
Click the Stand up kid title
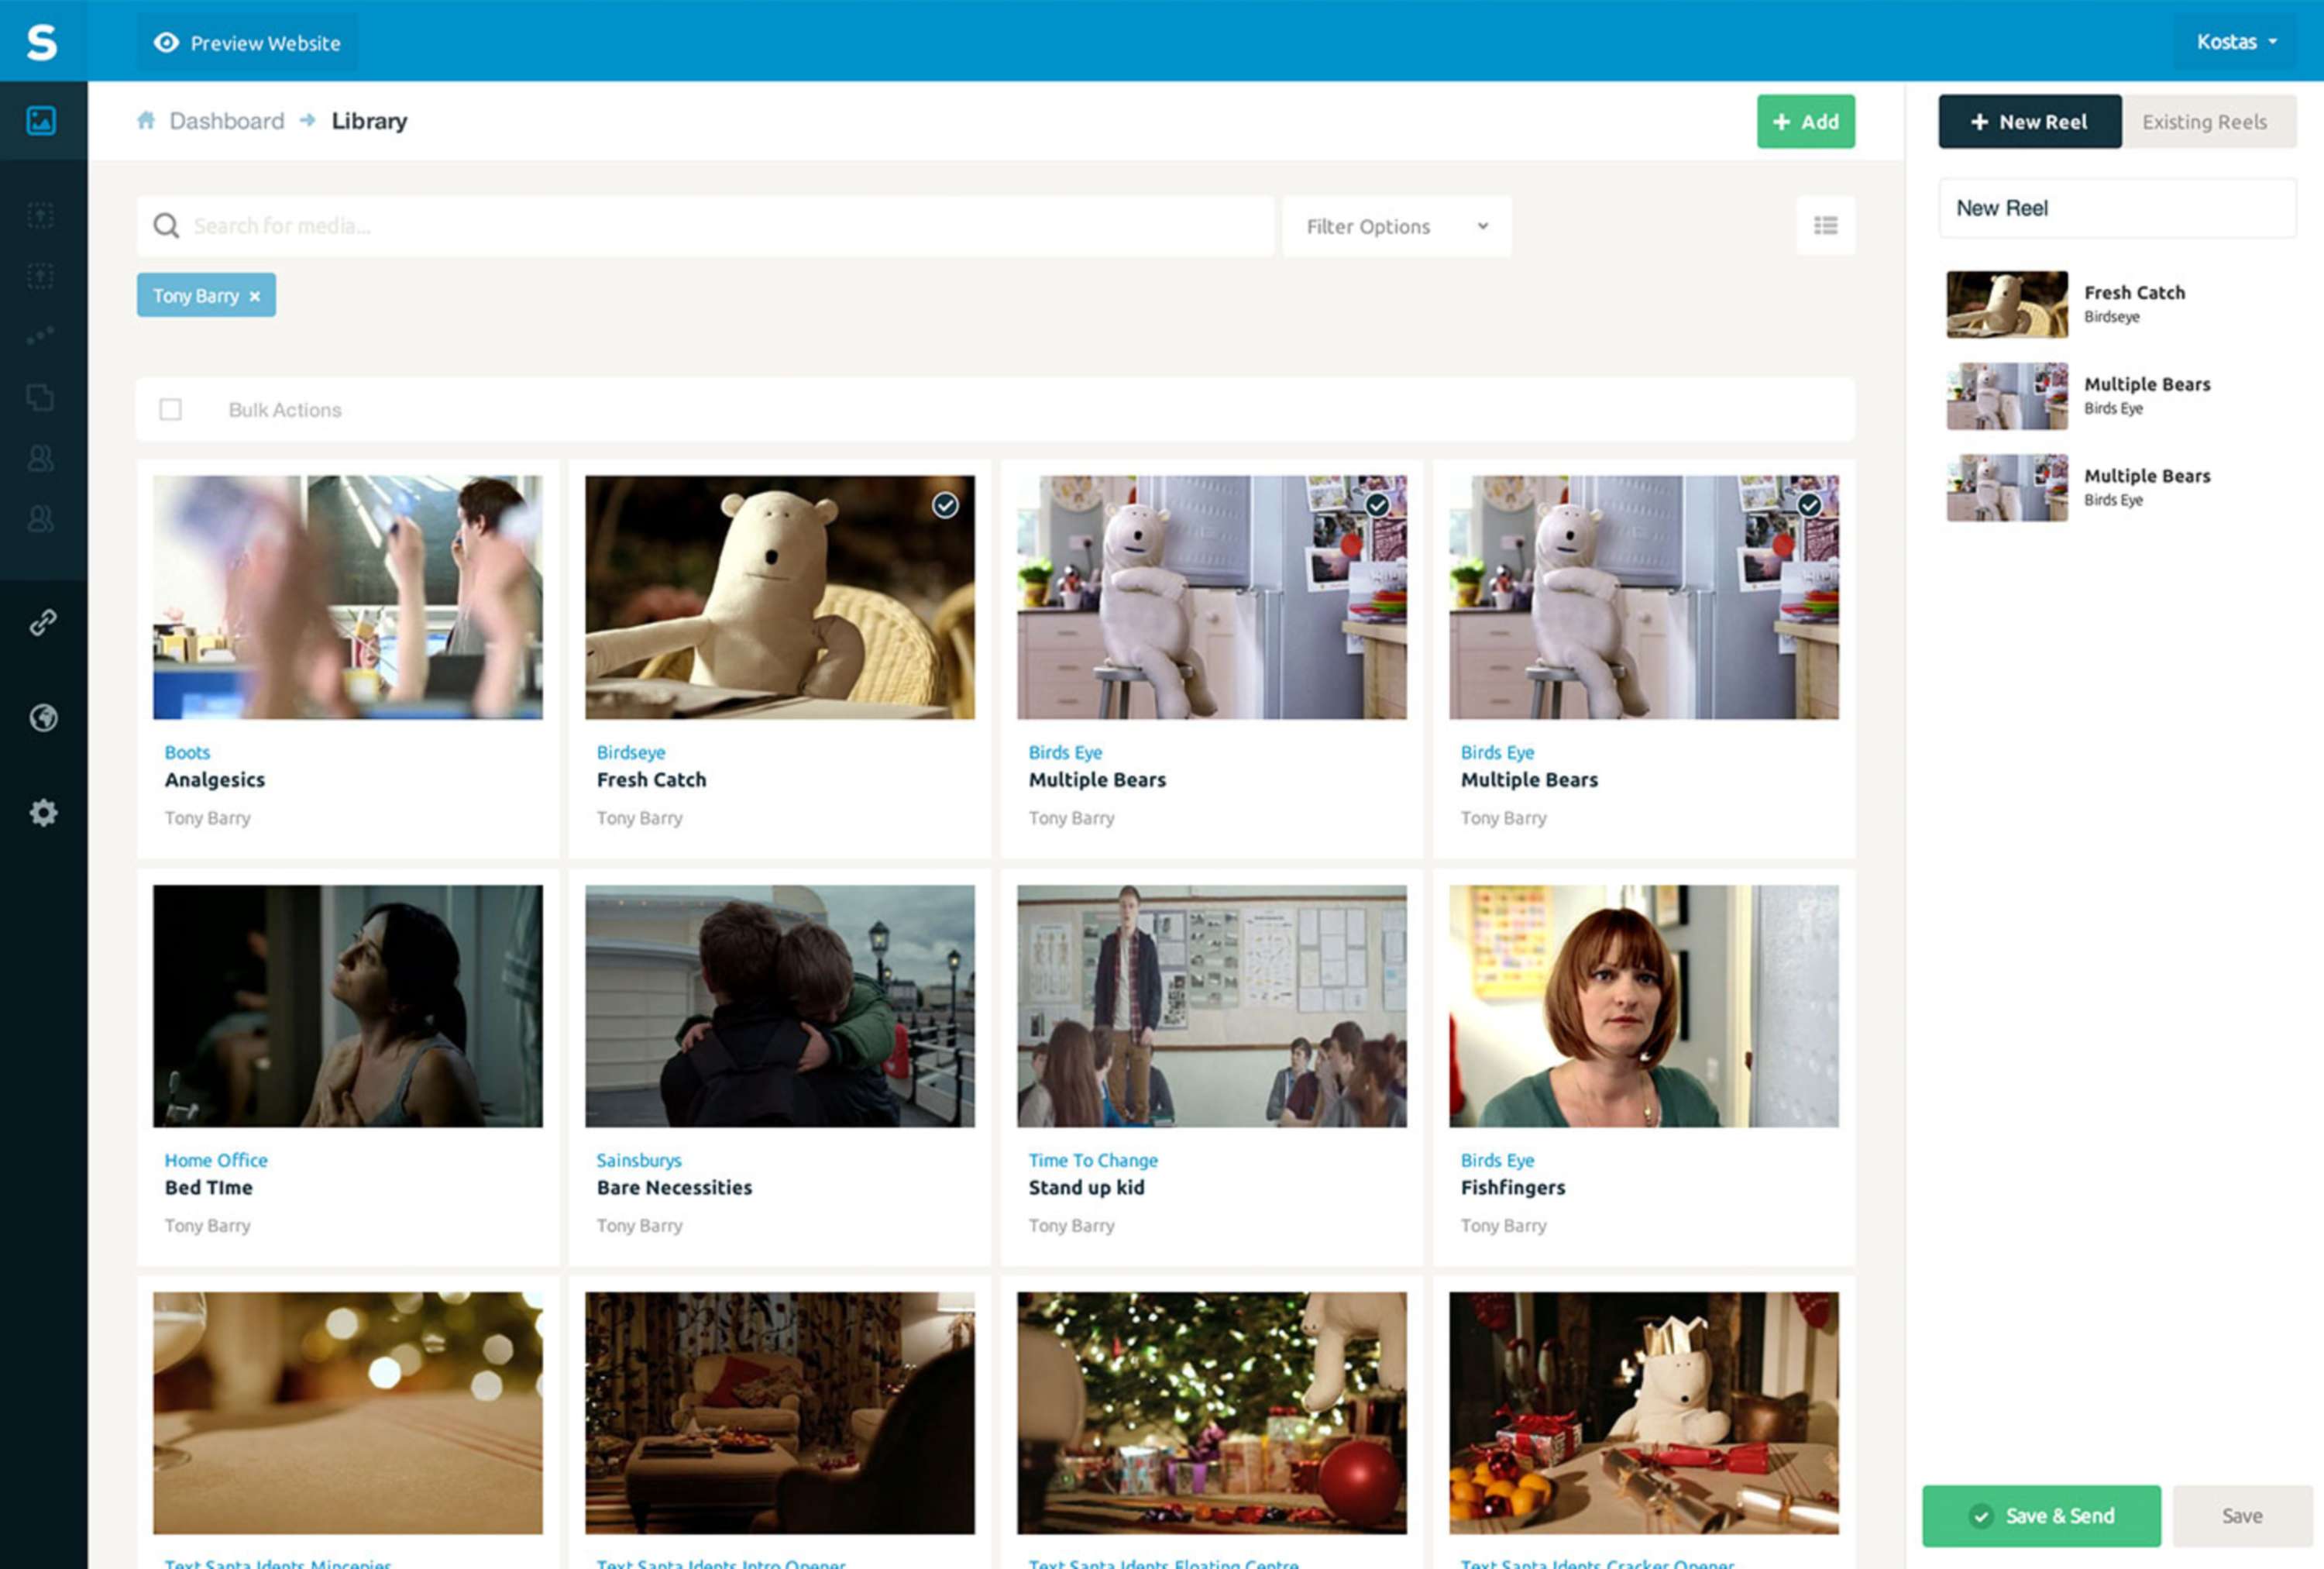point(1086,1188)
